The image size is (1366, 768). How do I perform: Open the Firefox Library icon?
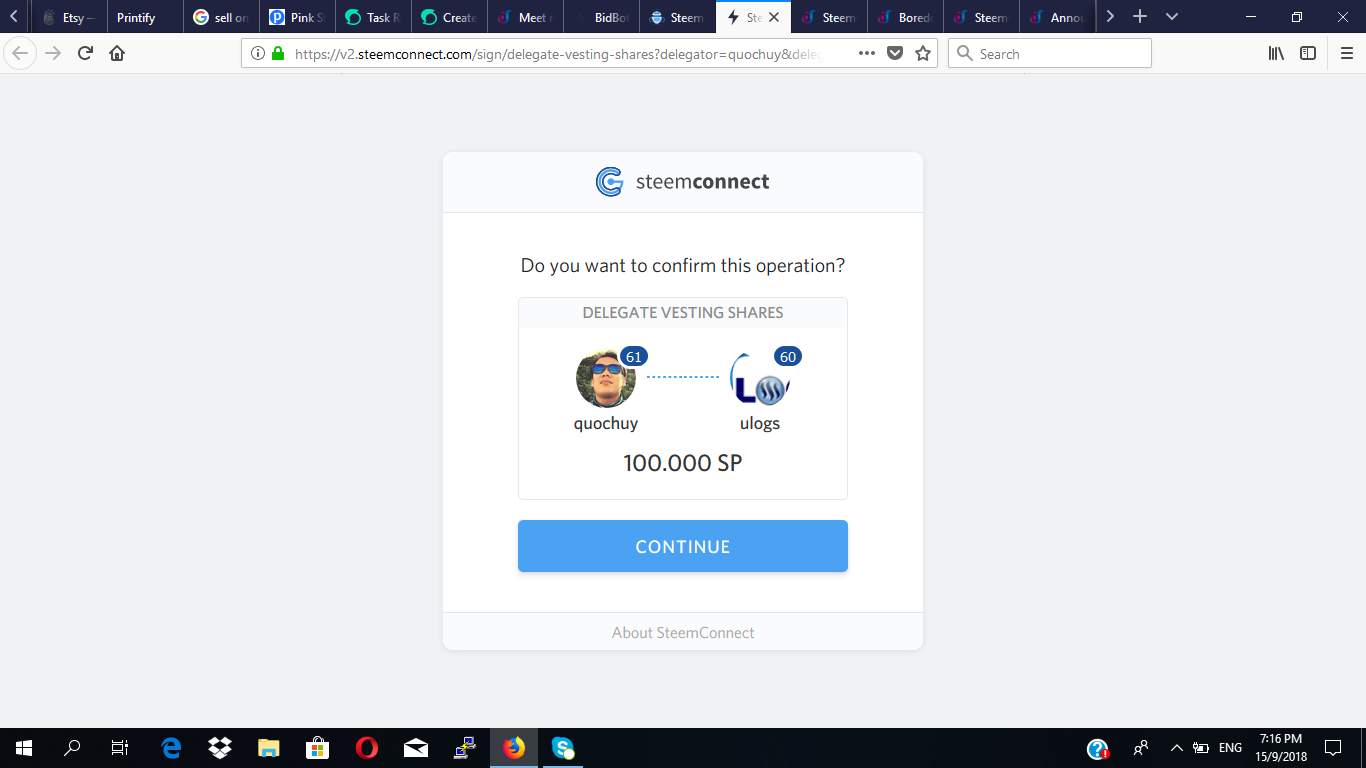pyautogui.click(x=1276, y=54)
